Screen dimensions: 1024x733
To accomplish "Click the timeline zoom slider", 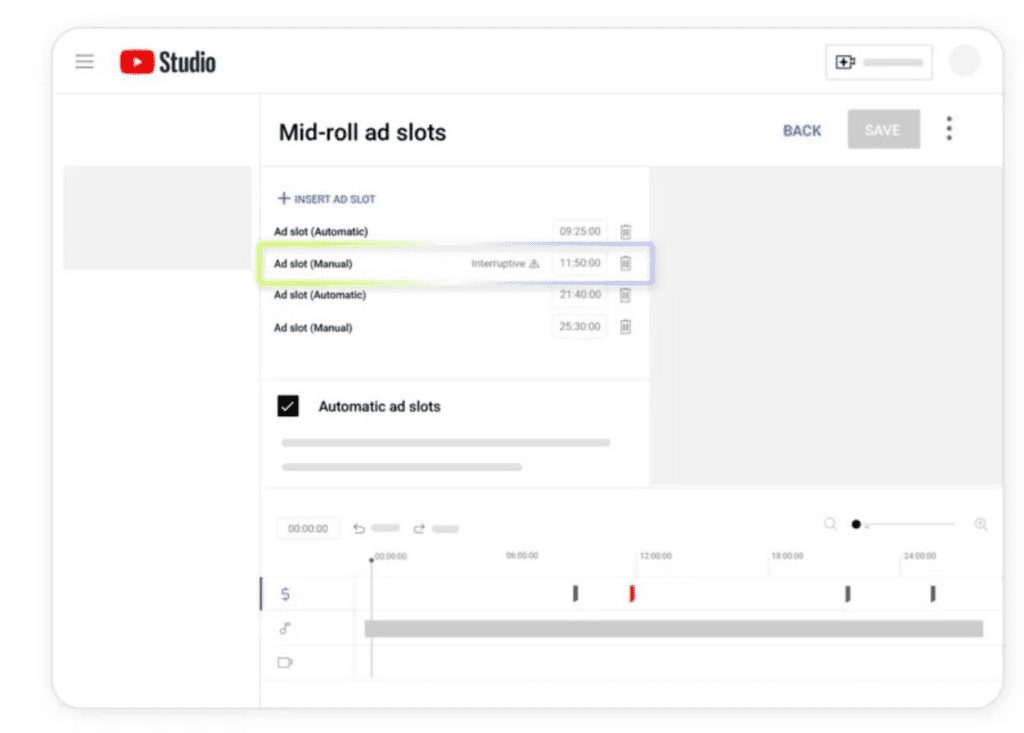I will (905, 524).
